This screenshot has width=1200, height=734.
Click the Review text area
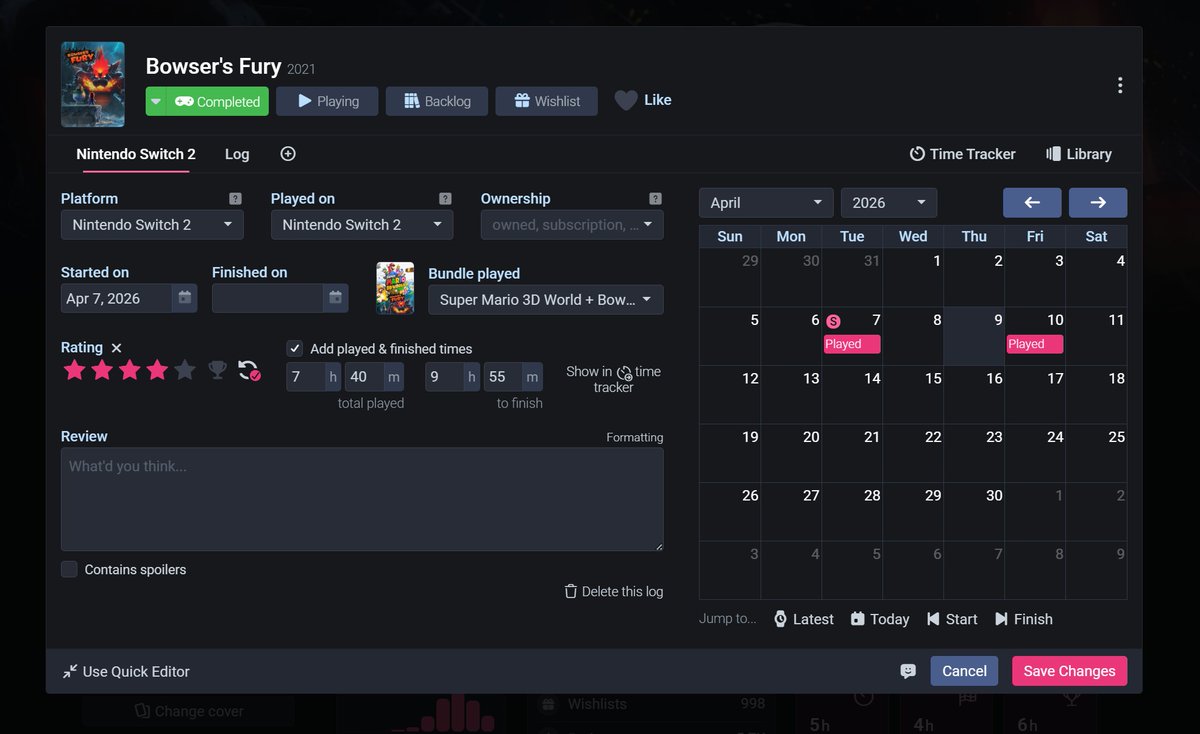coord(362,499)
